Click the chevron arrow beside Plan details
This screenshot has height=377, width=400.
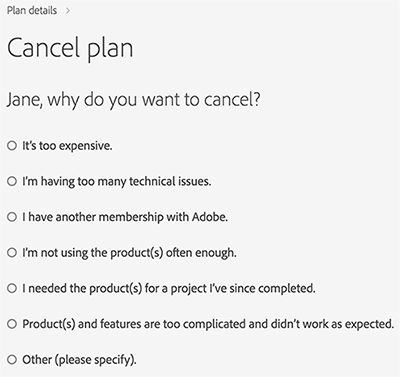coord(68,11)
